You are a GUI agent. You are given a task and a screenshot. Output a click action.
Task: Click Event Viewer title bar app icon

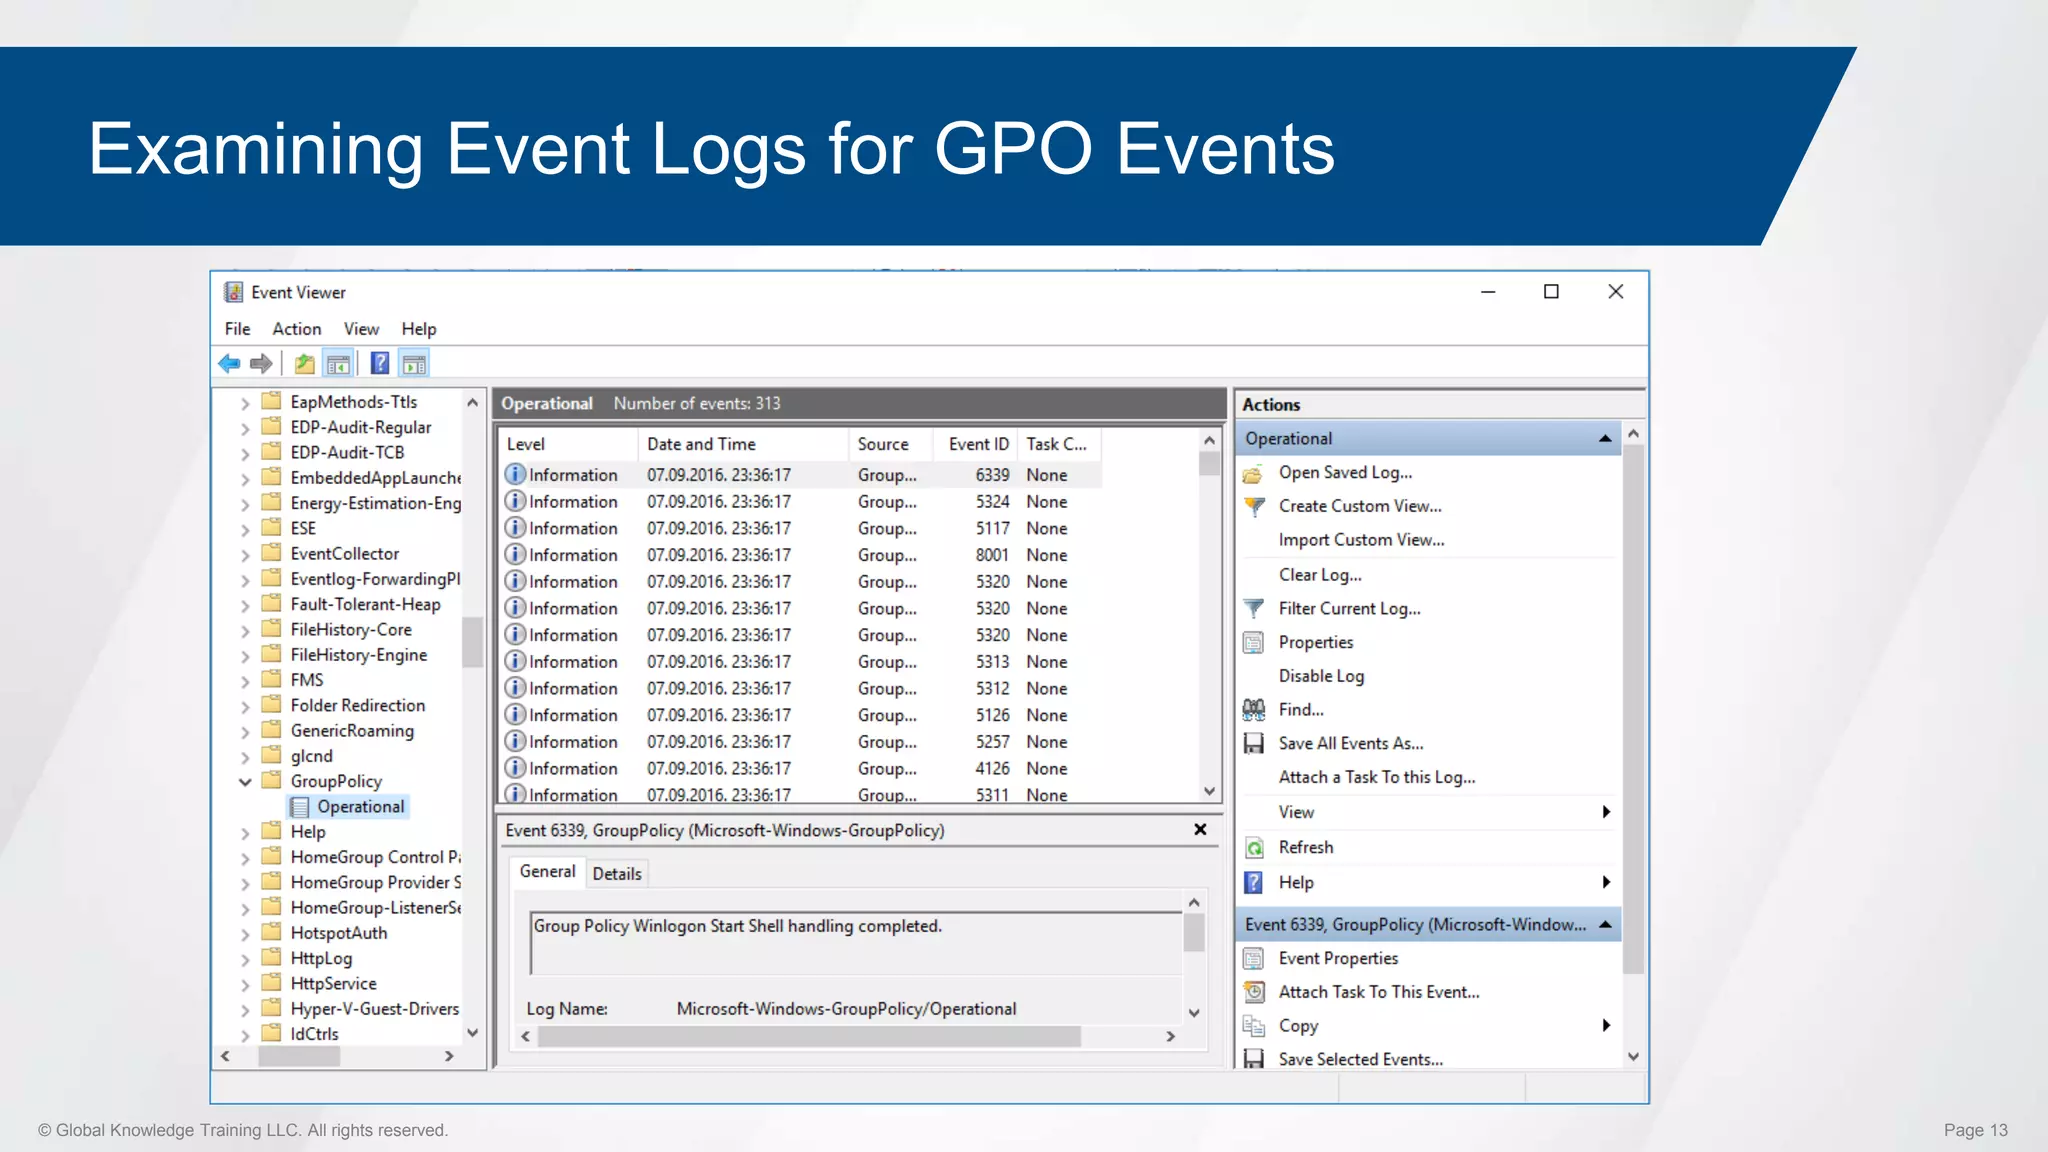[233, 292]
